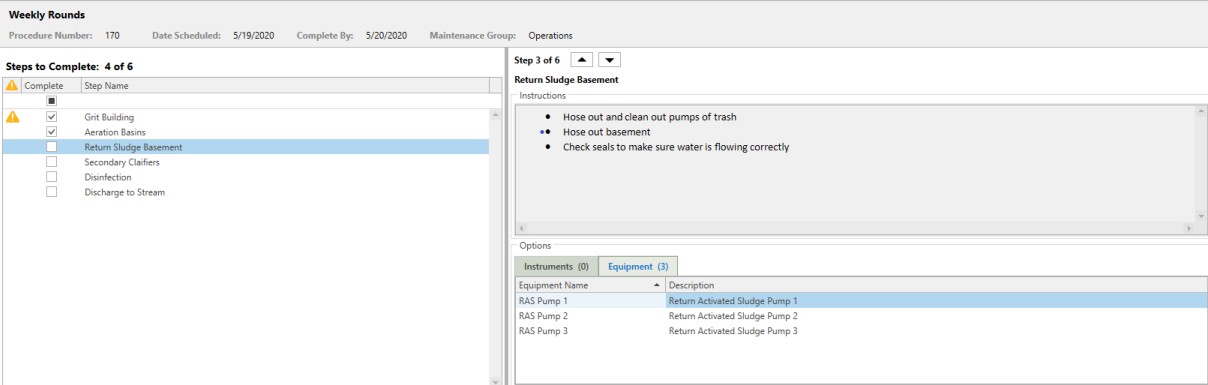Image resolution: width=1208 pixels, height=385 pixels.
Task: Select the RAS Pump 2 equipment row
Action: click(860, 315)
